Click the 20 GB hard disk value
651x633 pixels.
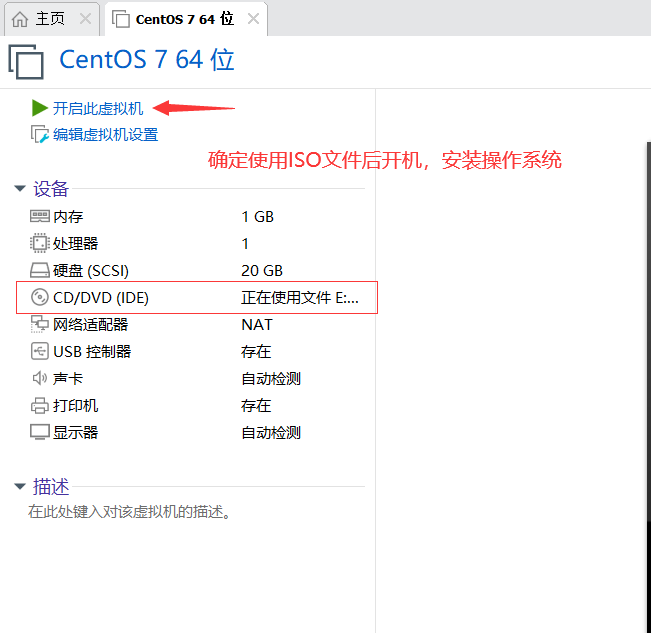point(262,270)
